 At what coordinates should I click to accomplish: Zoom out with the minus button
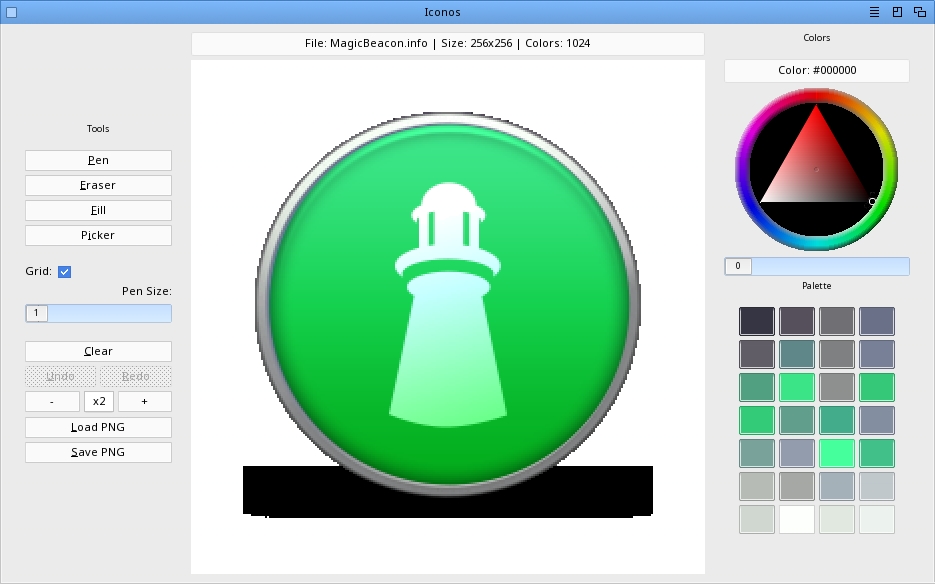(52, 401)
